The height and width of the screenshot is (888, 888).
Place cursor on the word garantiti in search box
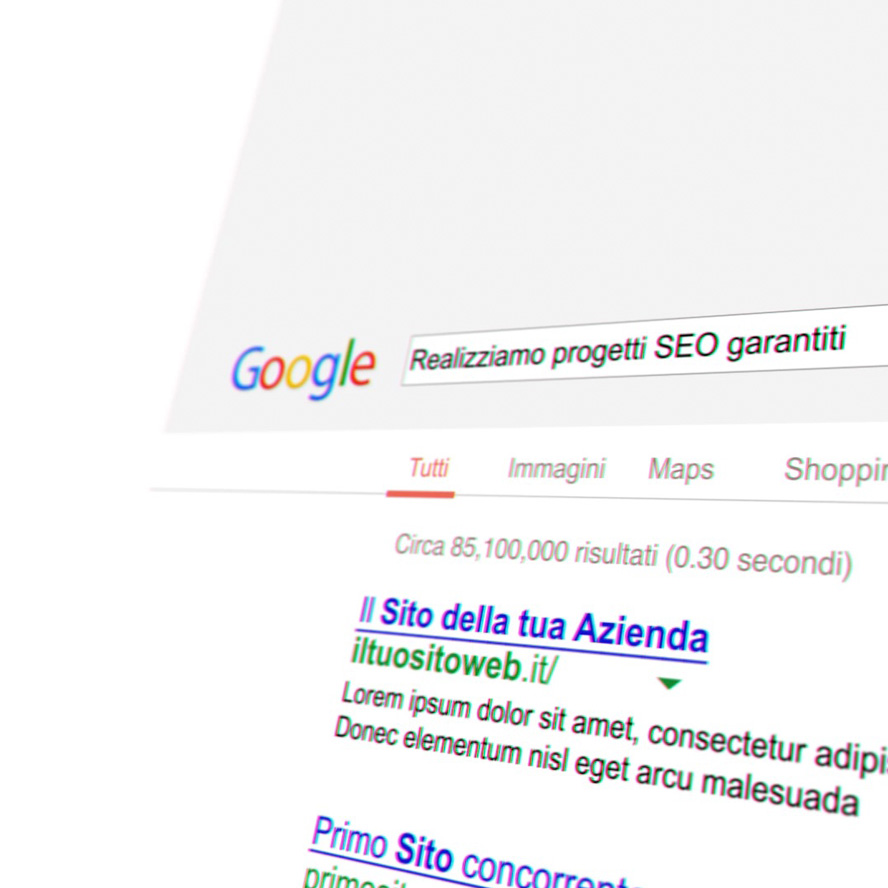point(787,341)
